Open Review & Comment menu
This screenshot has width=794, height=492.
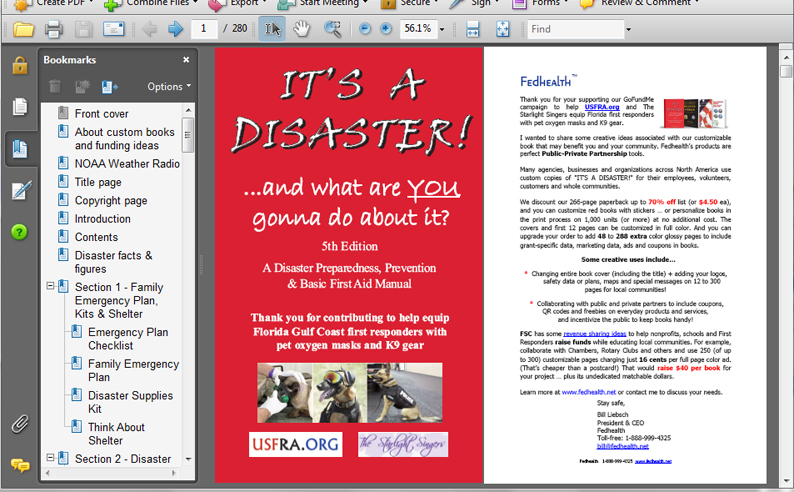pos(641,3)
